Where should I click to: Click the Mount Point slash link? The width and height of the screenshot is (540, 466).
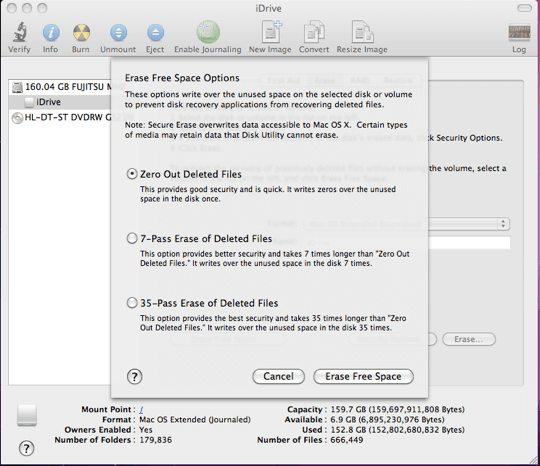142,410
